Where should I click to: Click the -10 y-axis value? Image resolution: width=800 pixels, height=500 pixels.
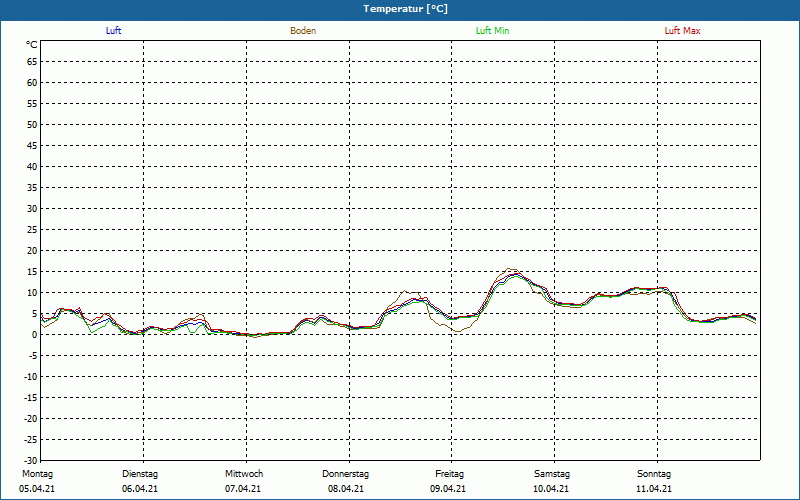pyautogui.click(x=32, y=377)
